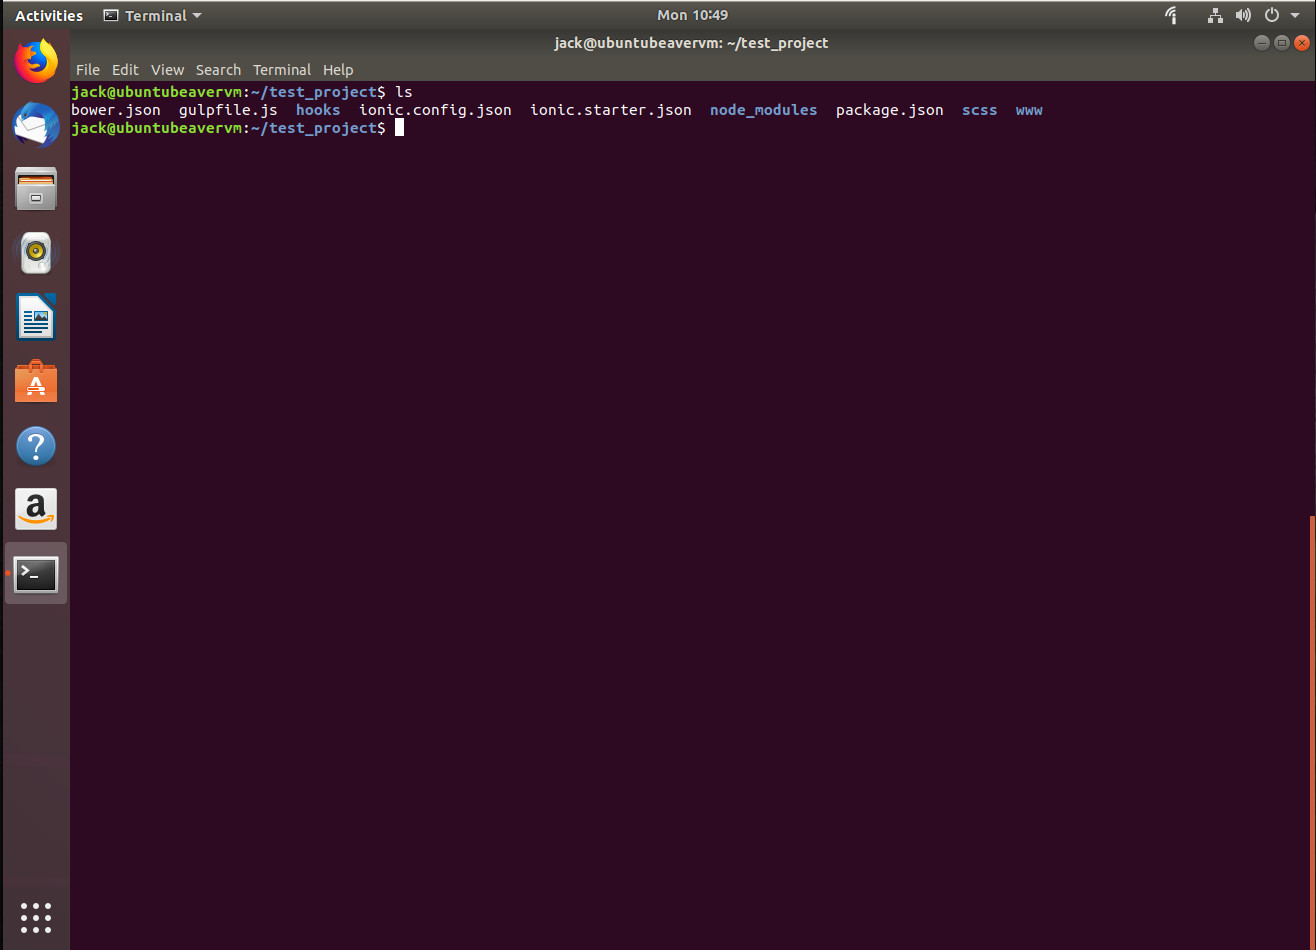Open the Help icon in dock
The width and height of the screenshot is (1316, 950).
click(36, 445)
